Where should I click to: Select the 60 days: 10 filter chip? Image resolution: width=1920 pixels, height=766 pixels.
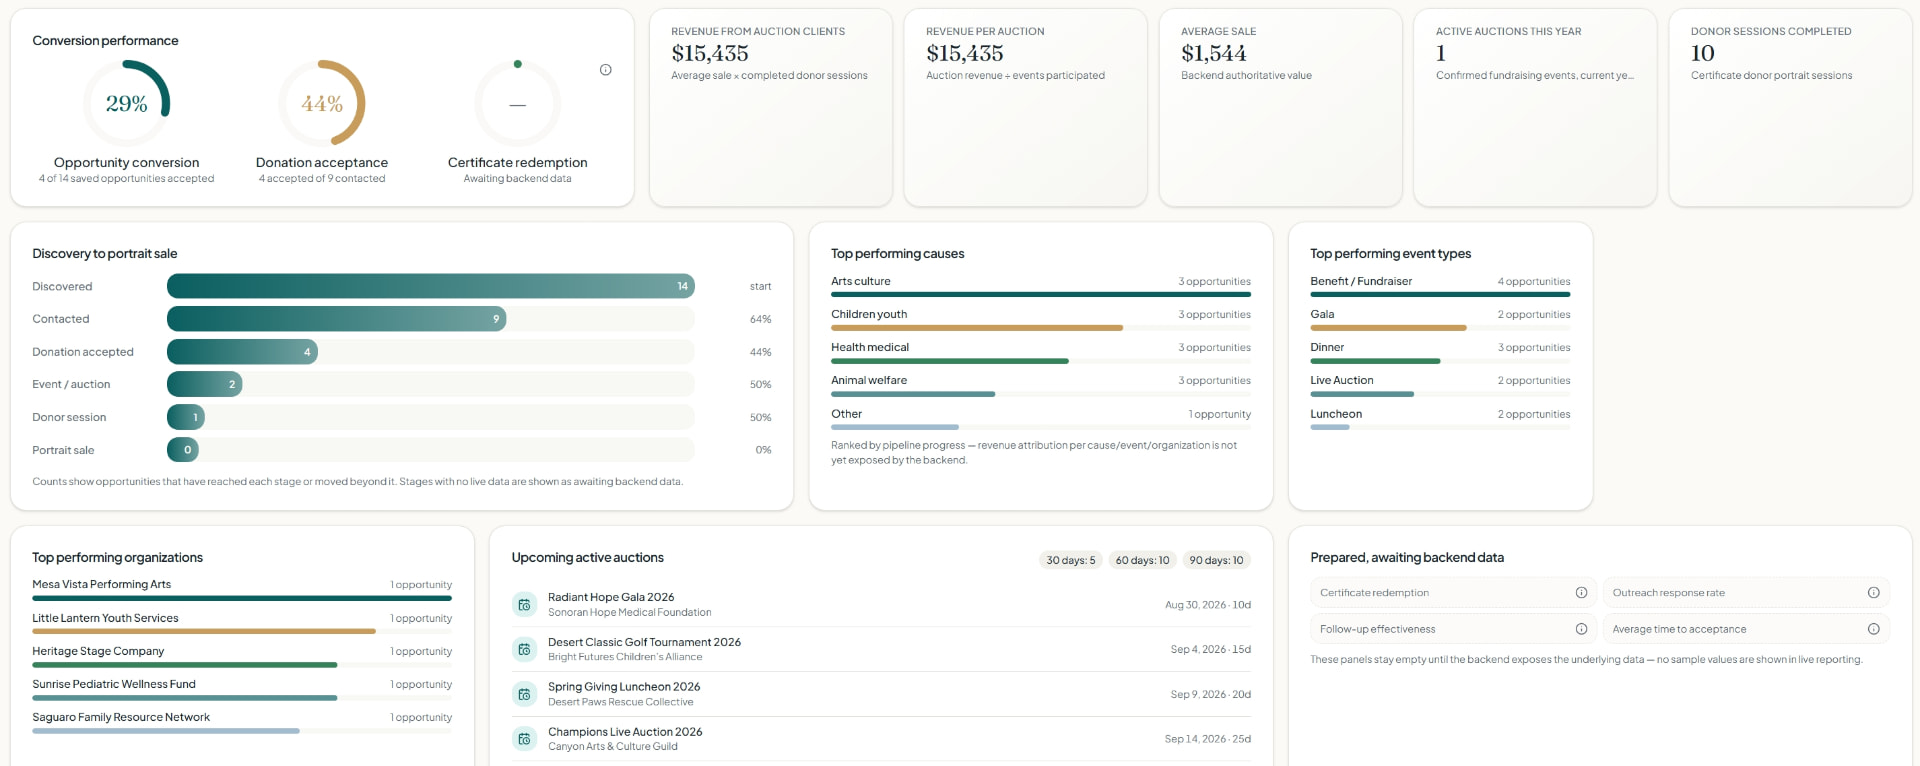click(x=1142, y=560)
